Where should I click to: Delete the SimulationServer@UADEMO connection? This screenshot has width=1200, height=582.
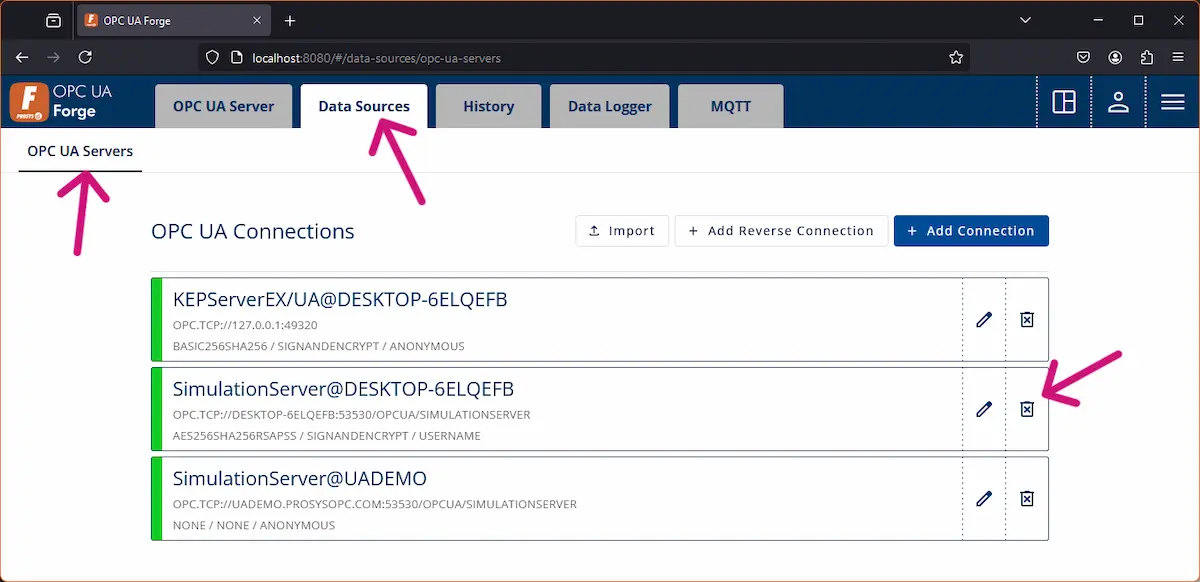point(1027,498)
